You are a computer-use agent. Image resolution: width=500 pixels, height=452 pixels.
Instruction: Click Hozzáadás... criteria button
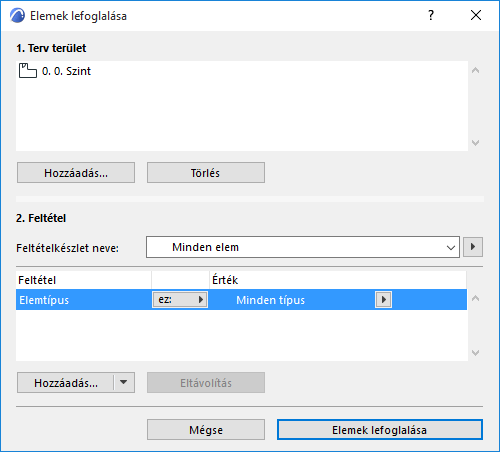point(66,383)
